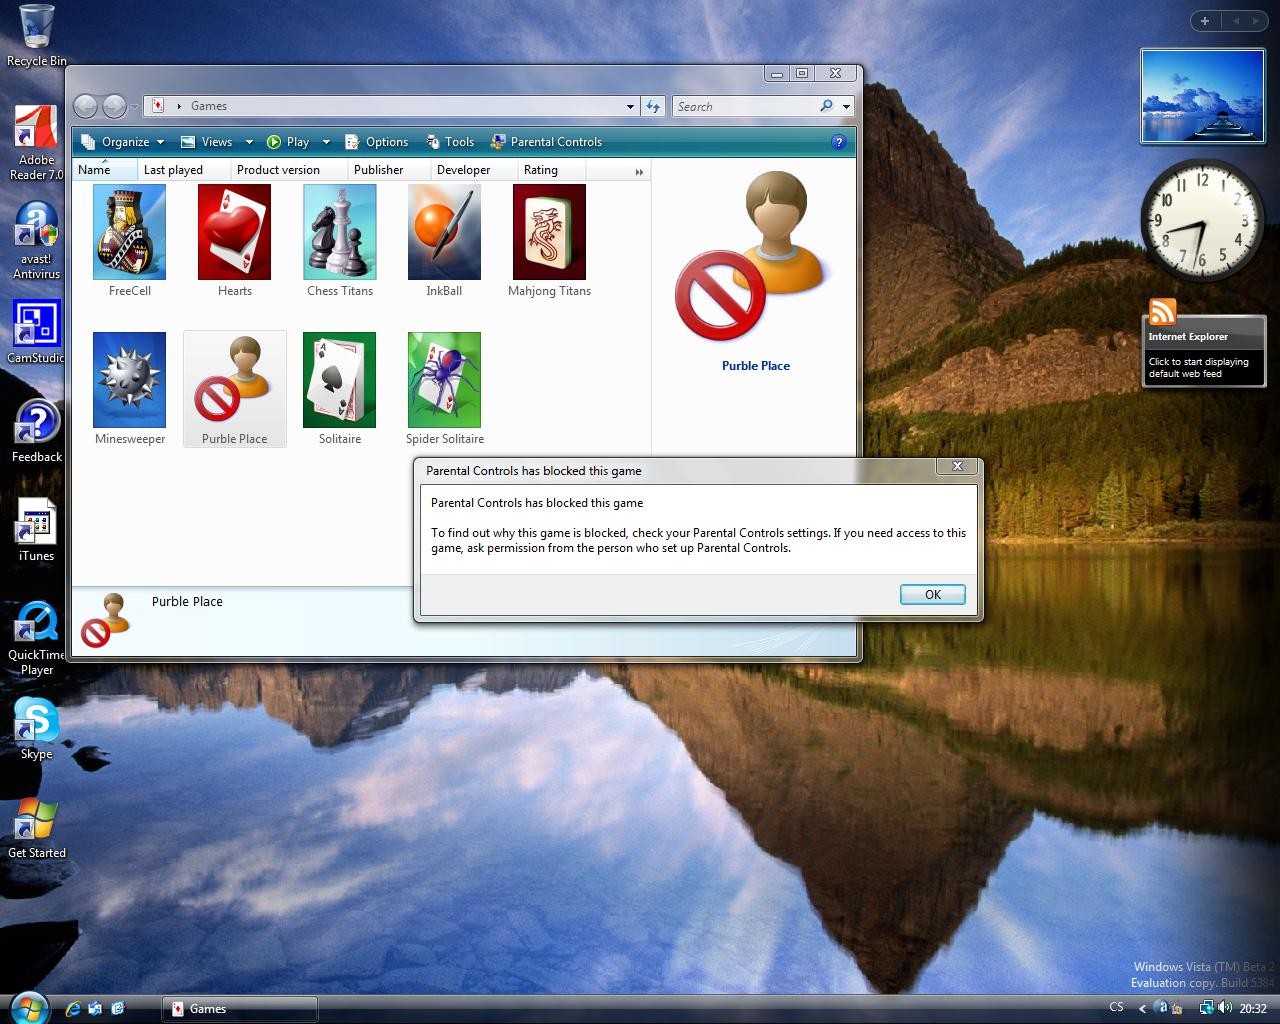Viewport: 1280px width, 1024px height.
Task: Open the network icon in system tray
Action: (x=1206, y=1008)
